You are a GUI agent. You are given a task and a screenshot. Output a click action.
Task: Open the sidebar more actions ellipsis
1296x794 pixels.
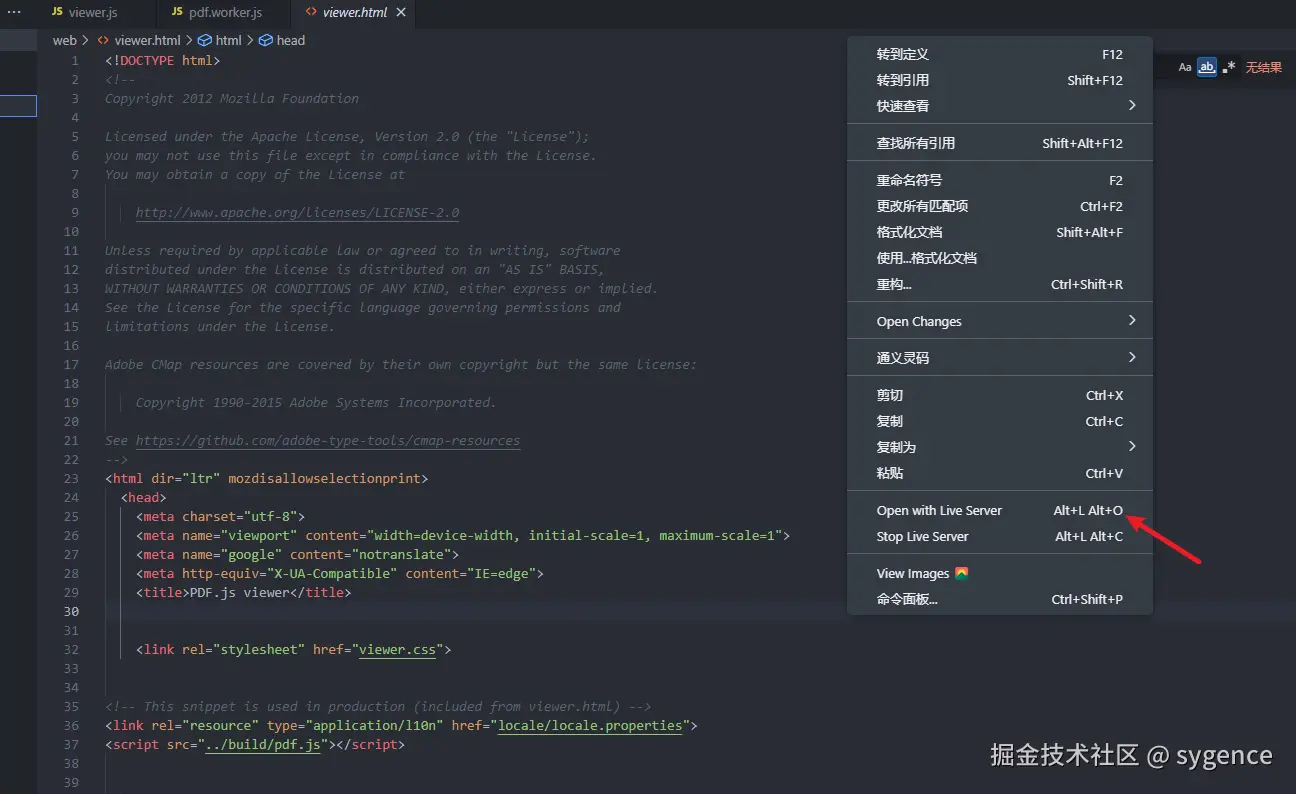click(14, 12)
